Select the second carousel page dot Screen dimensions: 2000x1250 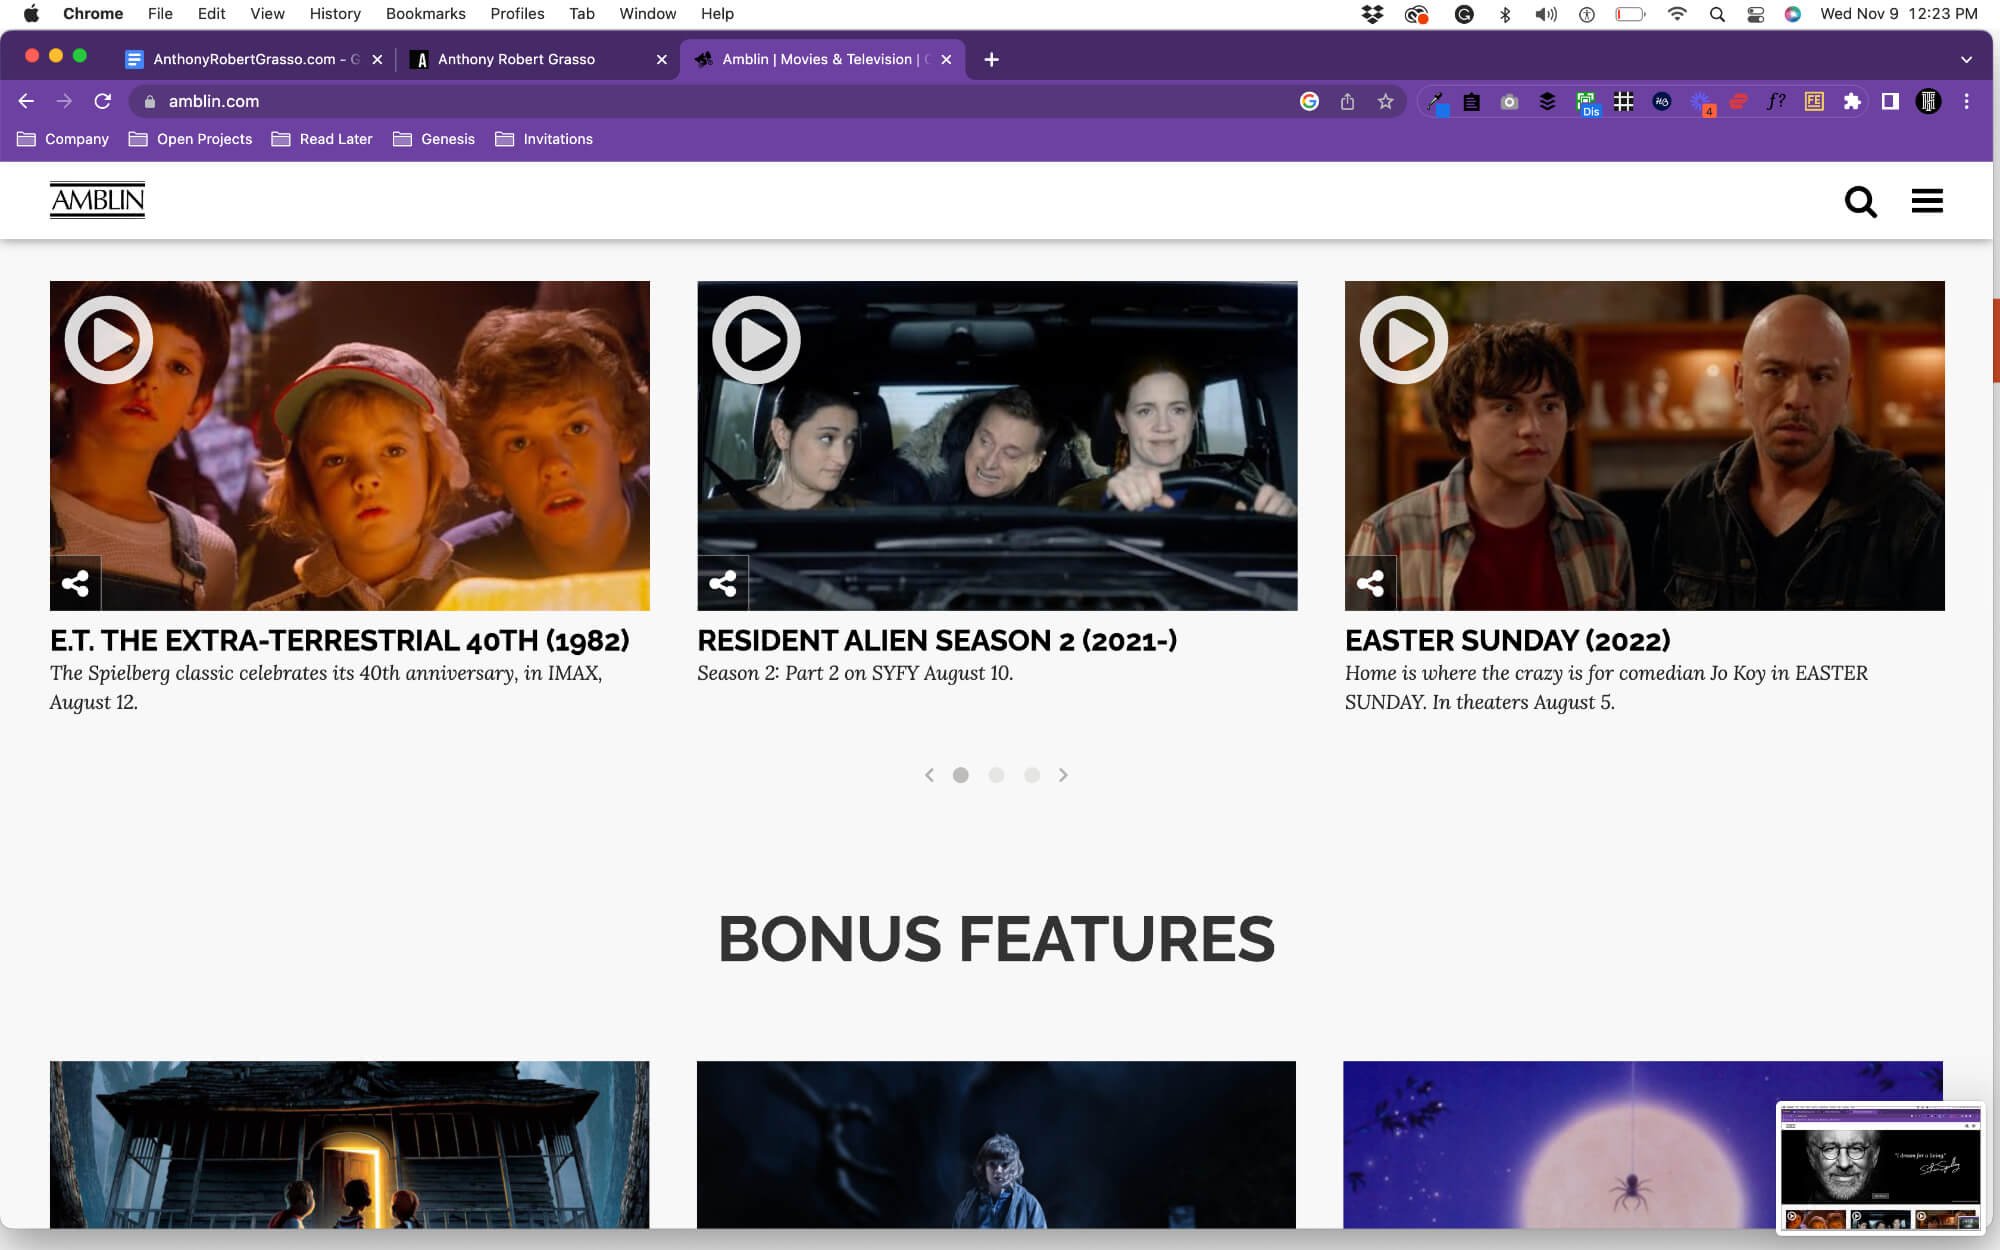(x=996, y=775)
